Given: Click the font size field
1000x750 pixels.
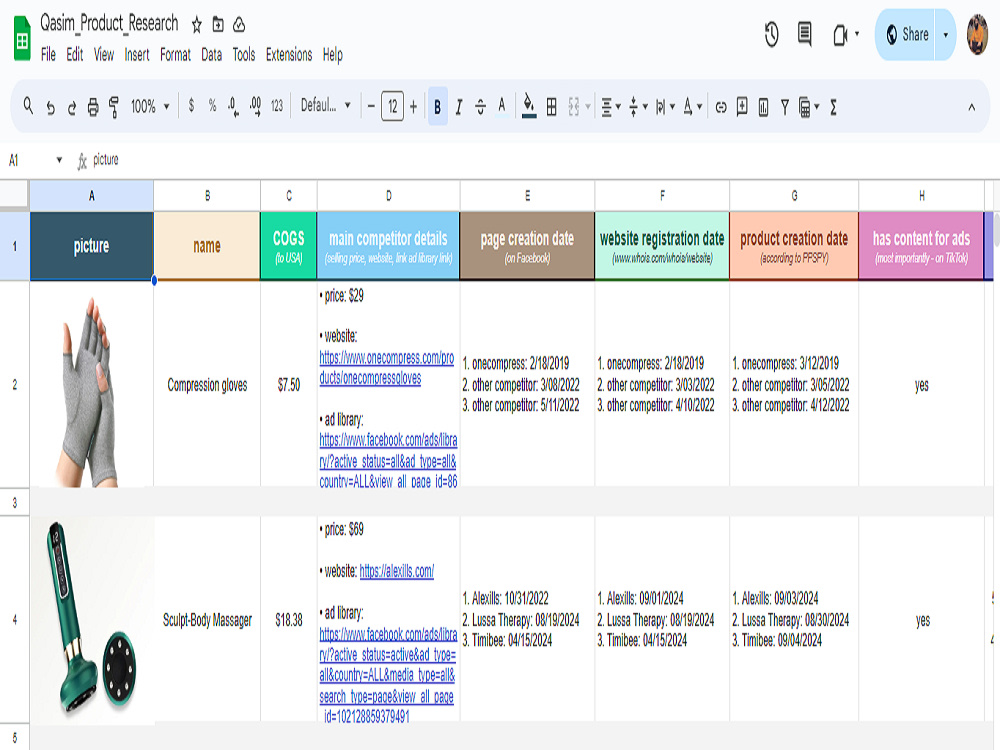Looking at the screenshot, I should tap(392, 107).
